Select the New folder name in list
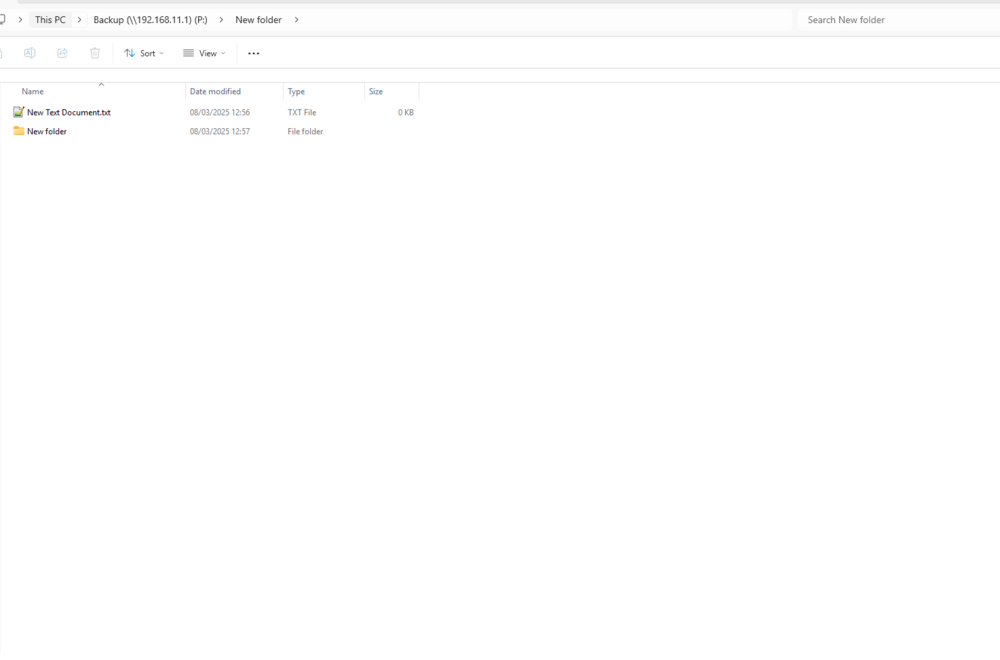 click(47, 131)
